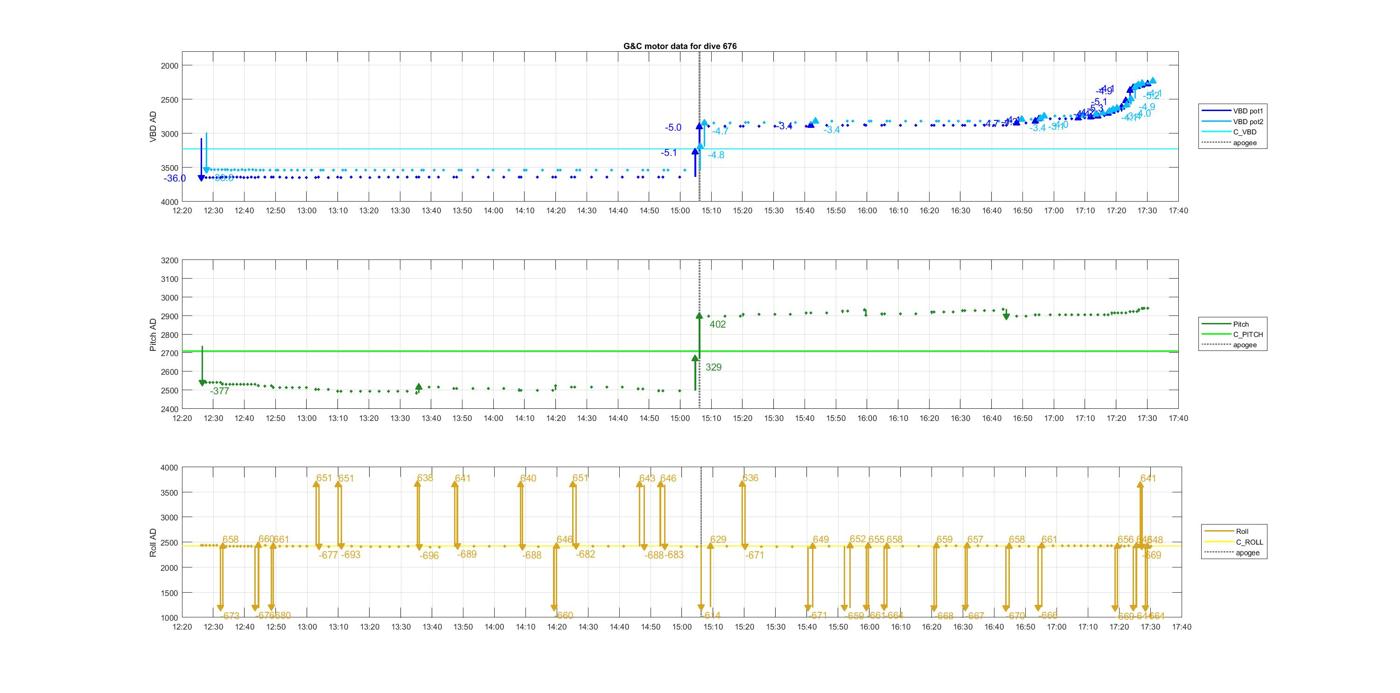Click the '629' roll label
This screenshot has width=1400, height=693.
pos(718,540)
